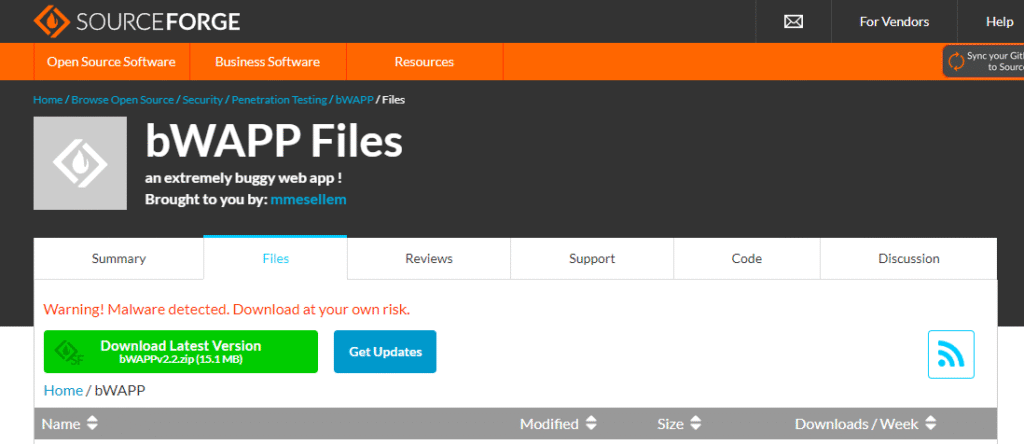Open the Discussion tab
The height and width of the screenshot is (444, 1024).
coord(909,258)
